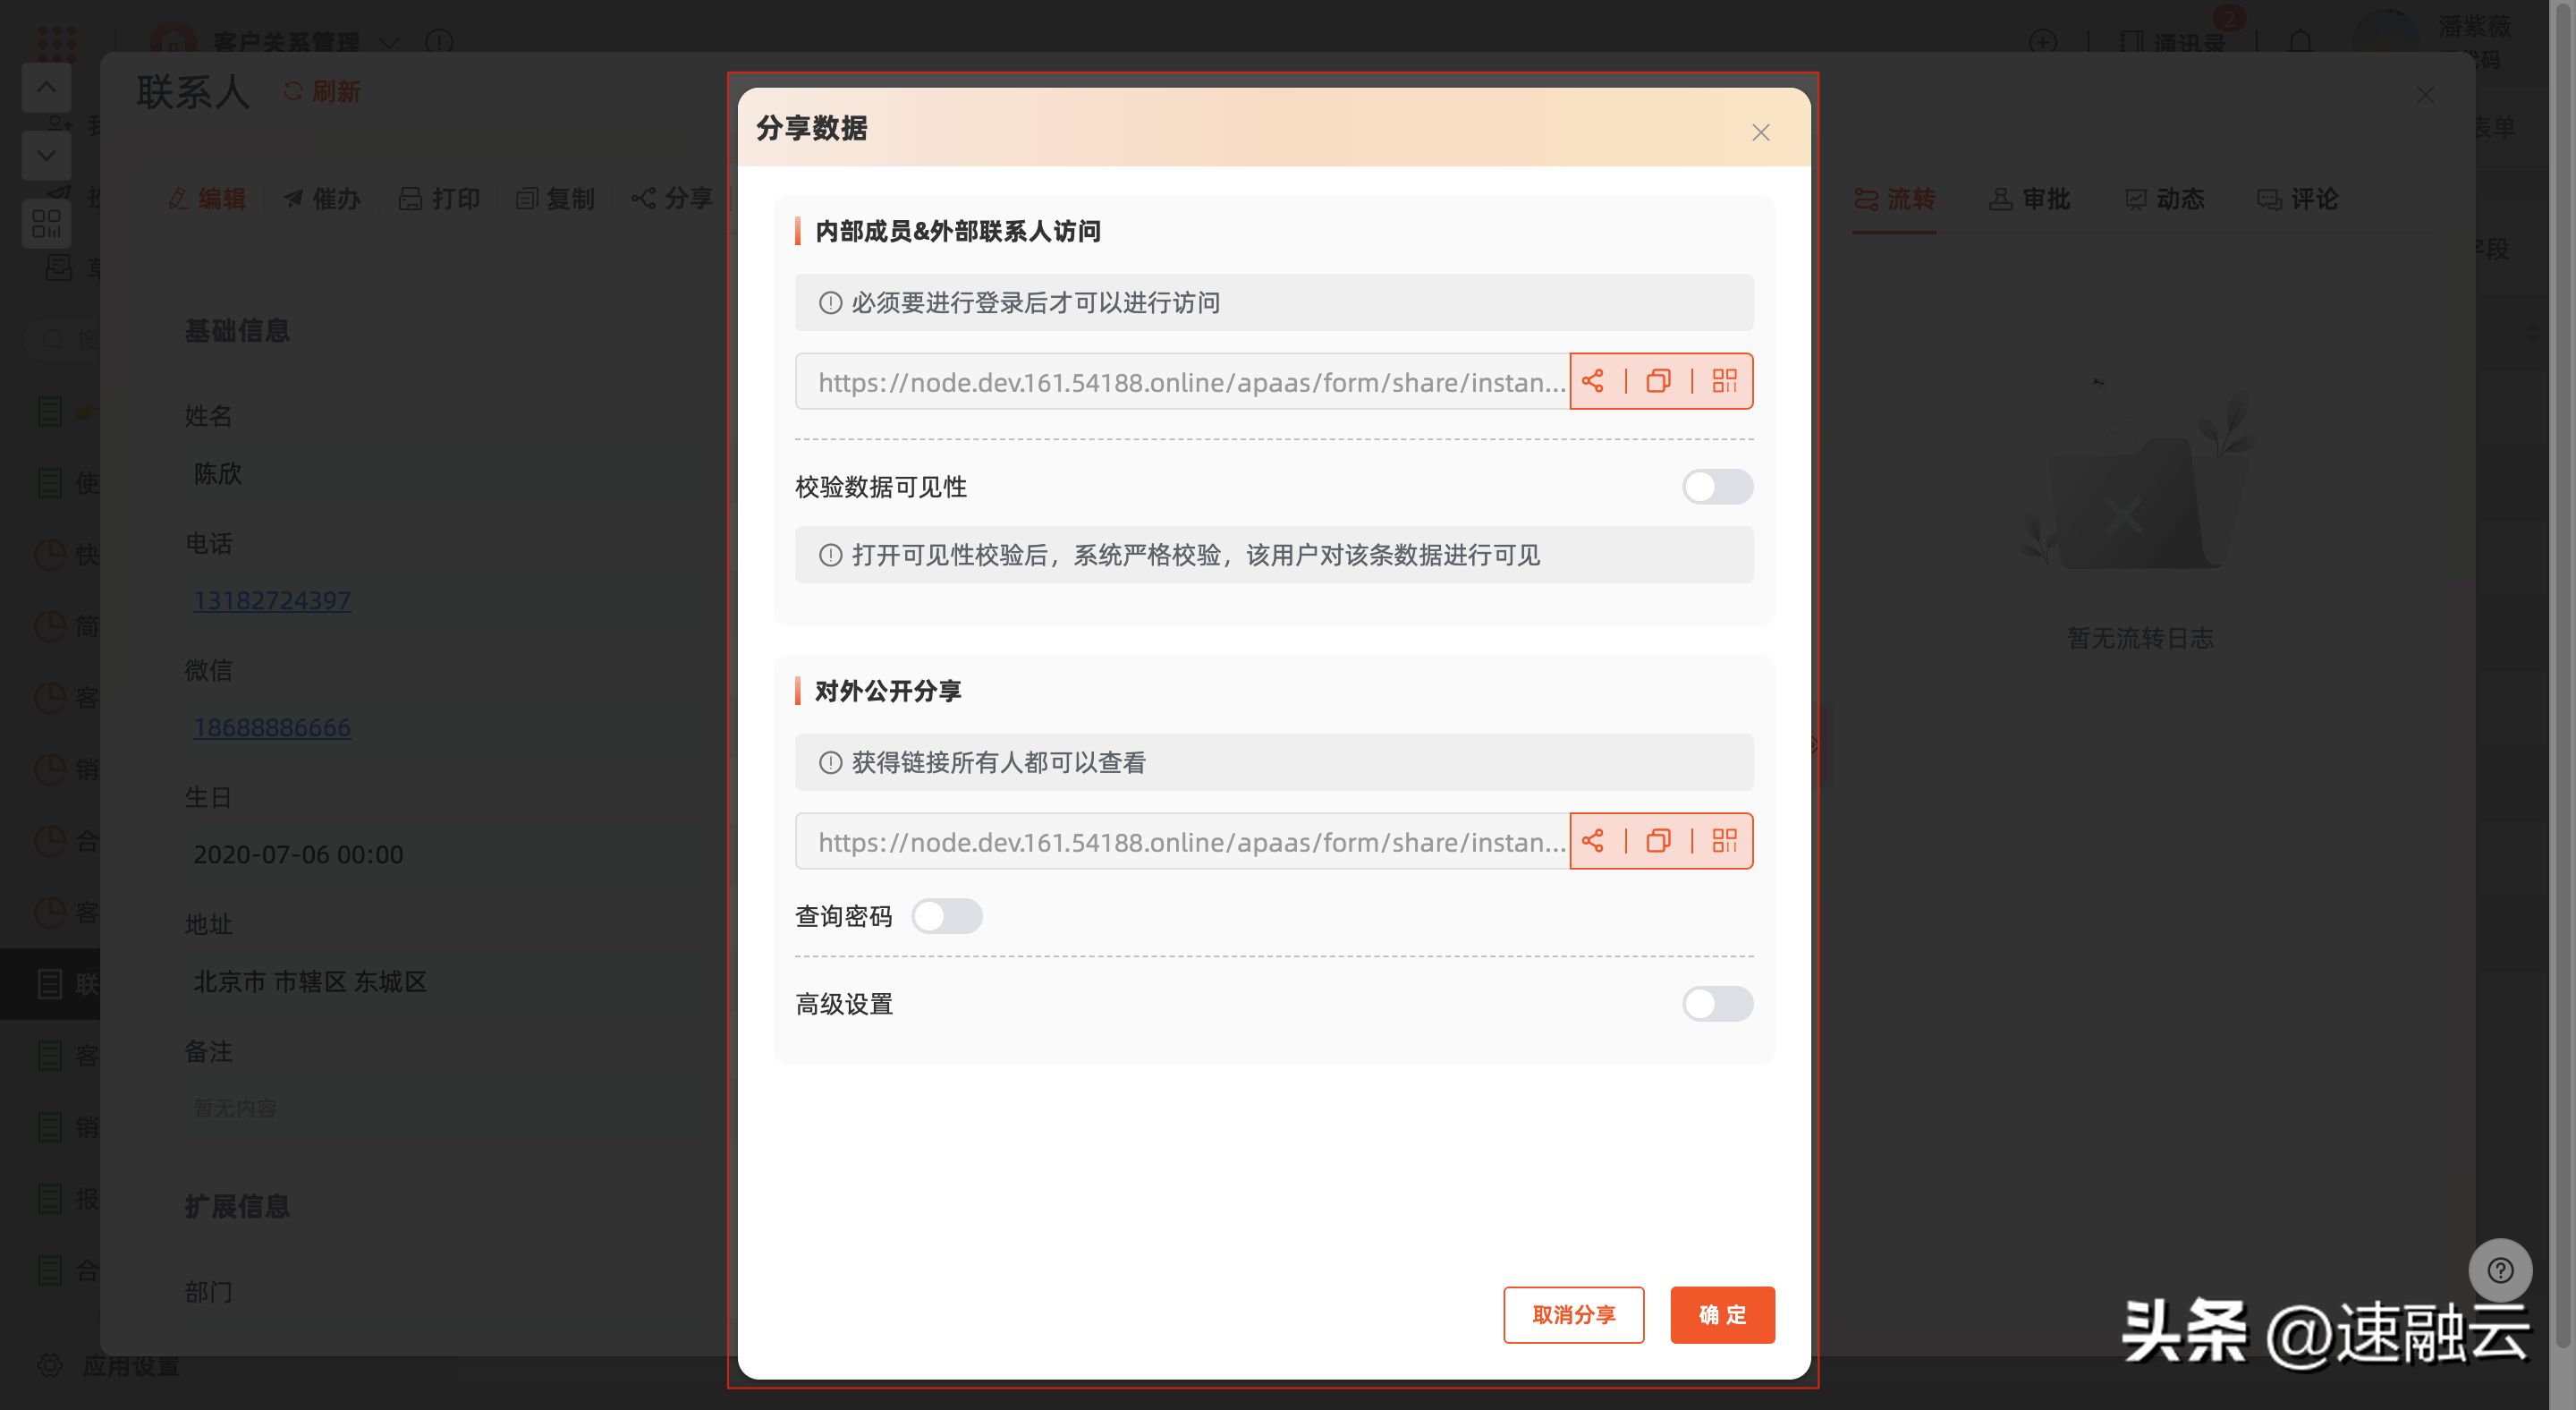Expand sidebar with the down chevron
The width and height of the screenshot is (2576, 1410).
pos(46,155)
